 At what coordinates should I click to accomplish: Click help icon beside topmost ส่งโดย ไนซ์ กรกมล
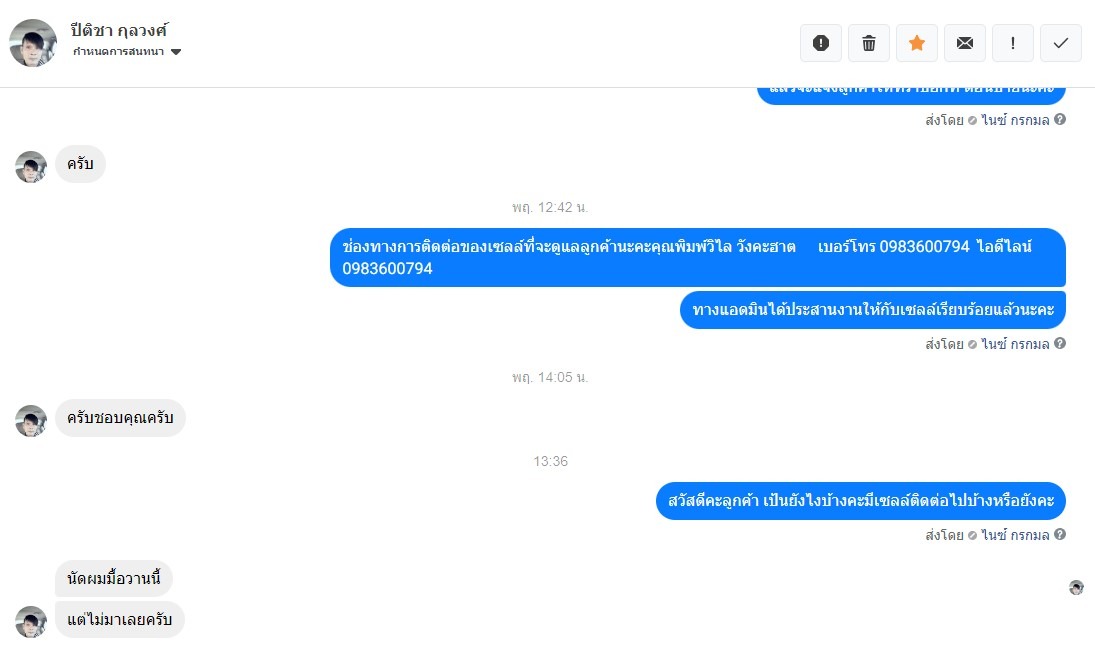coord(1060,119)
